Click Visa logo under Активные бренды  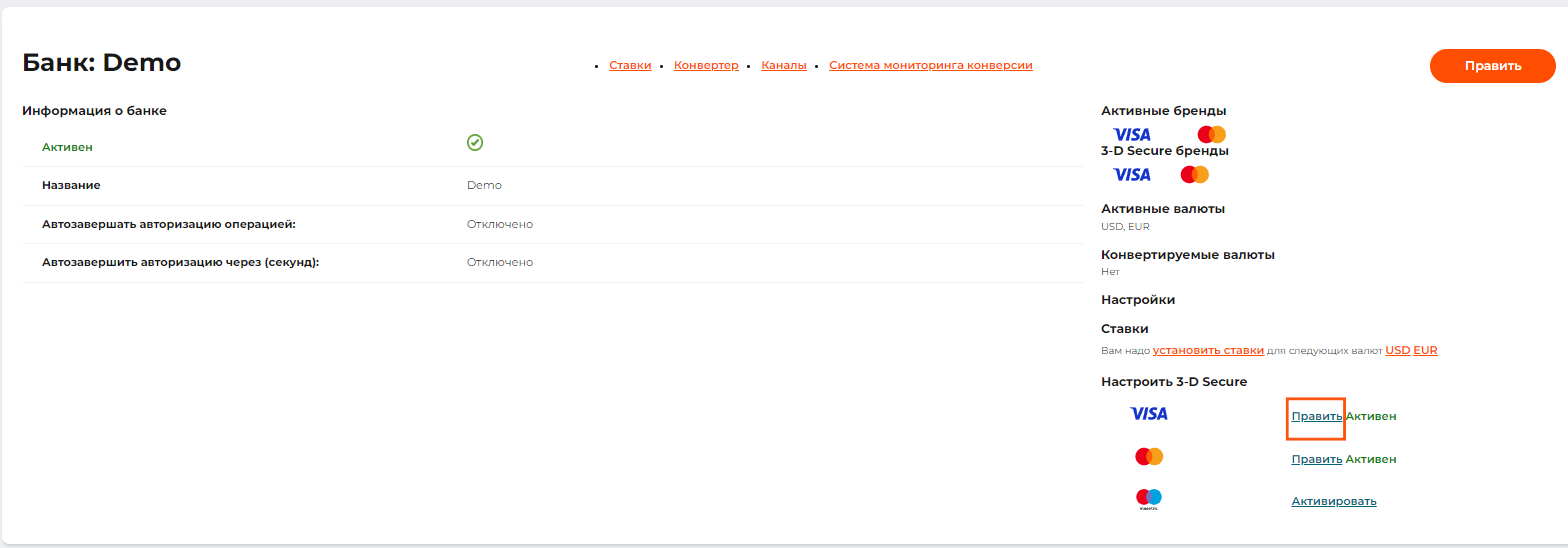(x=1132, y=134)
